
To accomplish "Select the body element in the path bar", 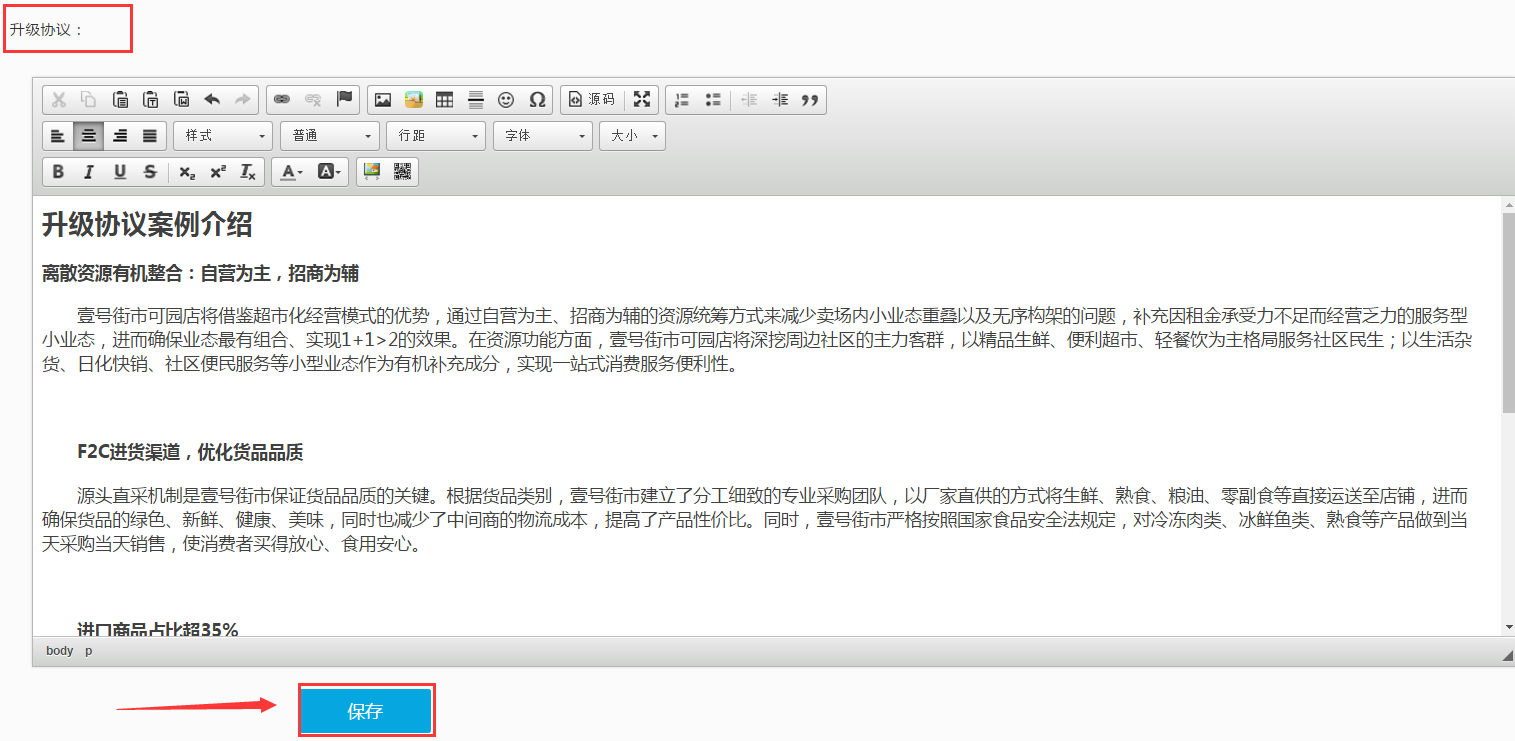I will [x=60, y=651].
